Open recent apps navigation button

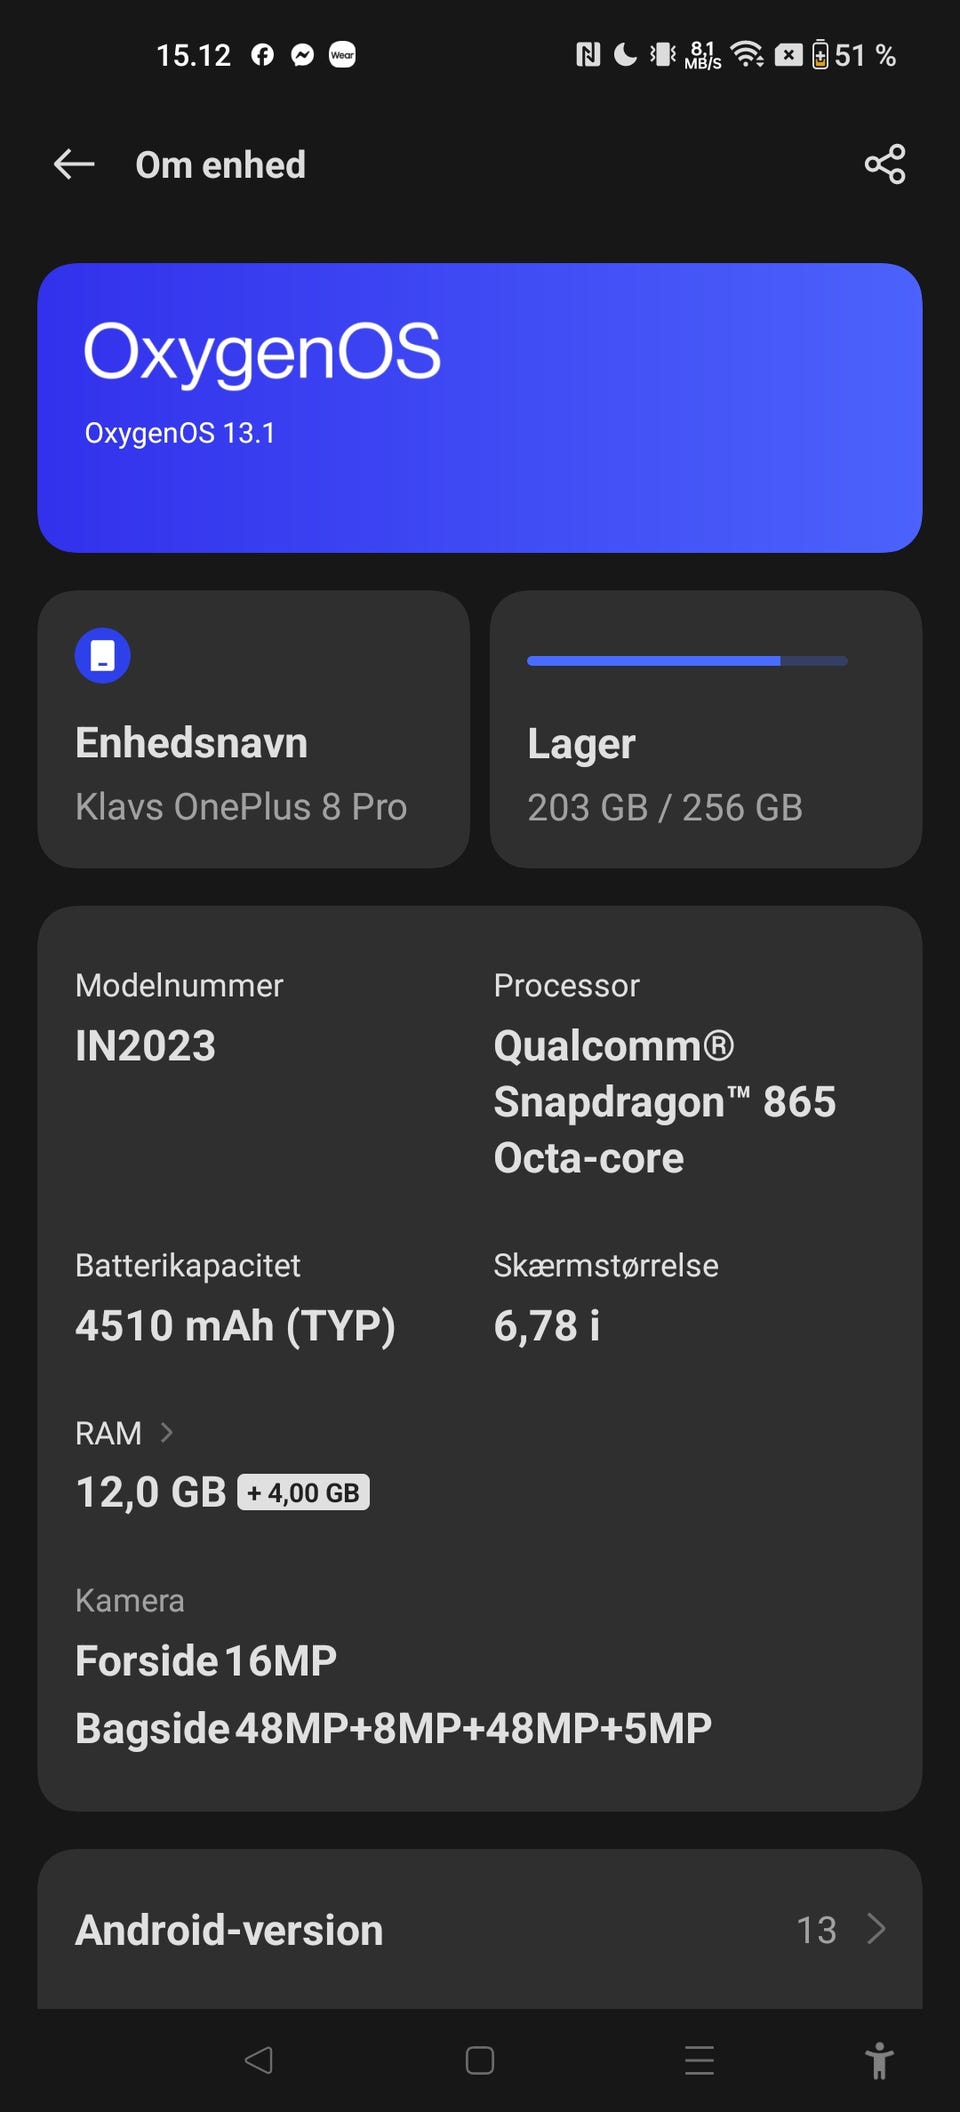pos(699,2060)
